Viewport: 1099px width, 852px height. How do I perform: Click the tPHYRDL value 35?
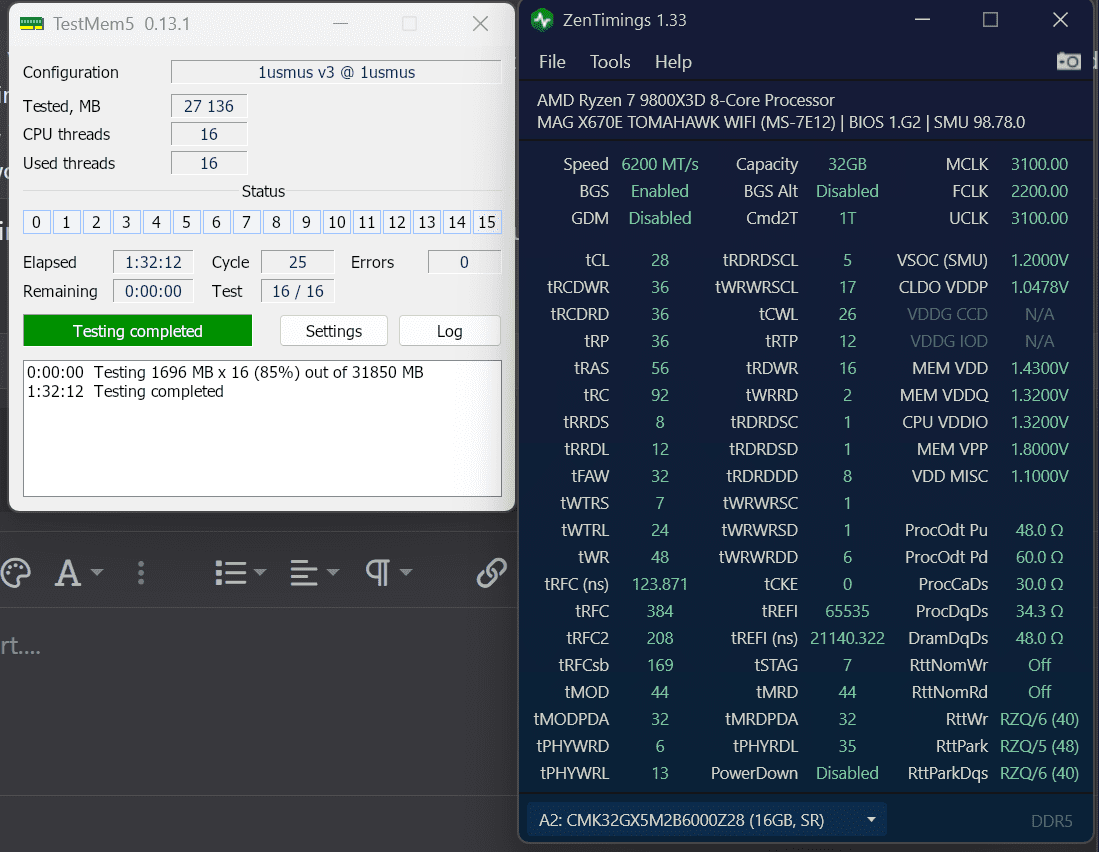847,746
